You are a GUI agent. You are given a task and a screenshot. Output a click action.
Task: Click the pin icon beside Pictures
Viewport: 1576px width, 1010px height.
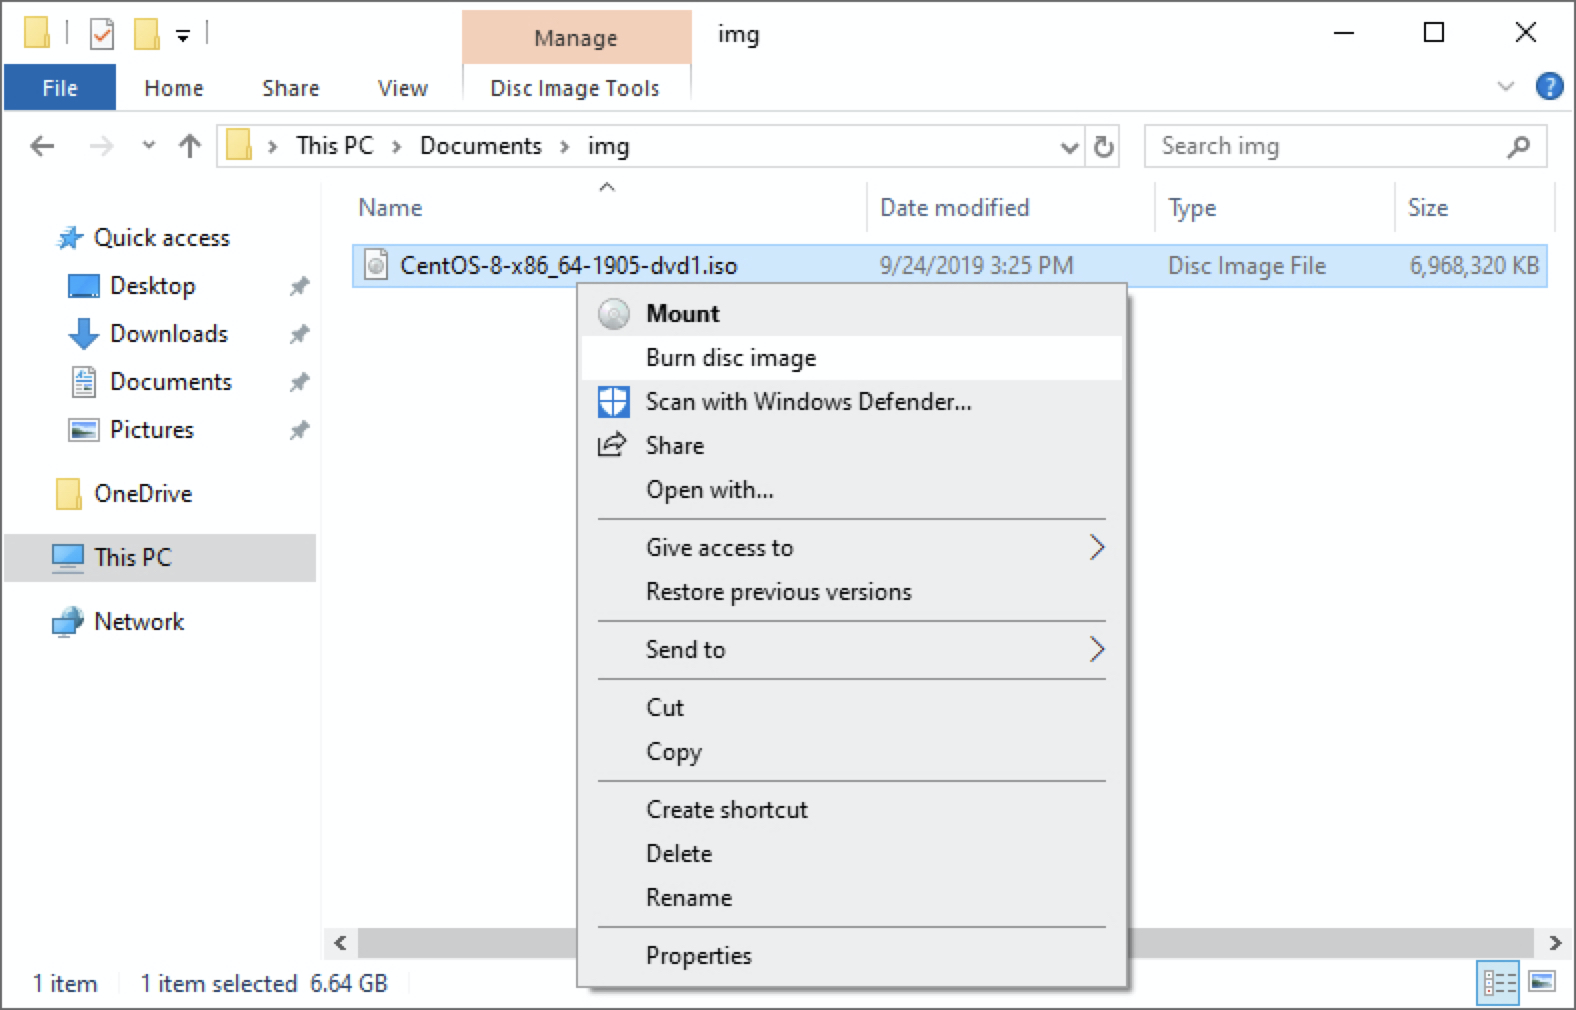299,431
